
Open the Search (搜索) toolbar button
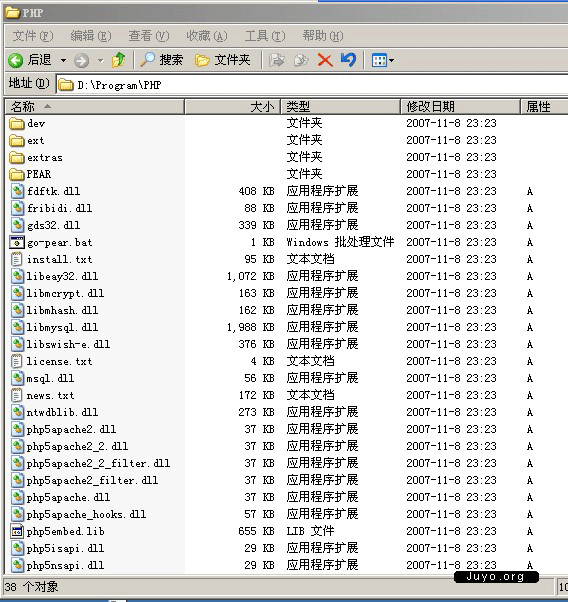point(161,60)
